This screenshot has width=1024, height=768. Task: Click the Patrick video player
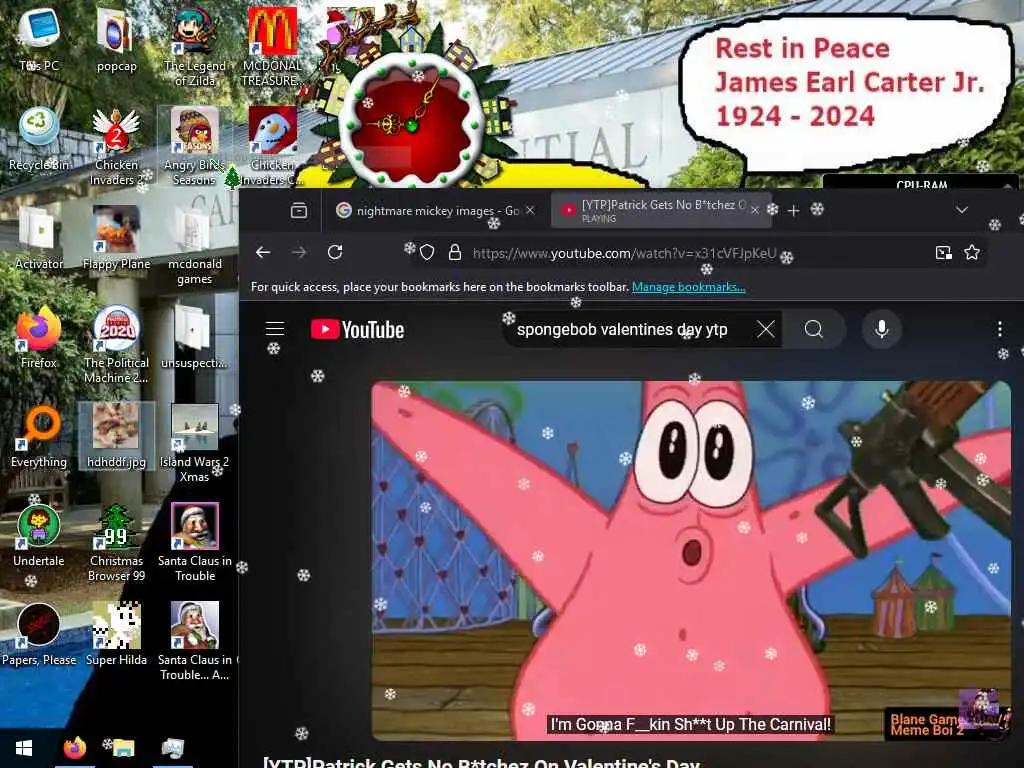(691, 560)
